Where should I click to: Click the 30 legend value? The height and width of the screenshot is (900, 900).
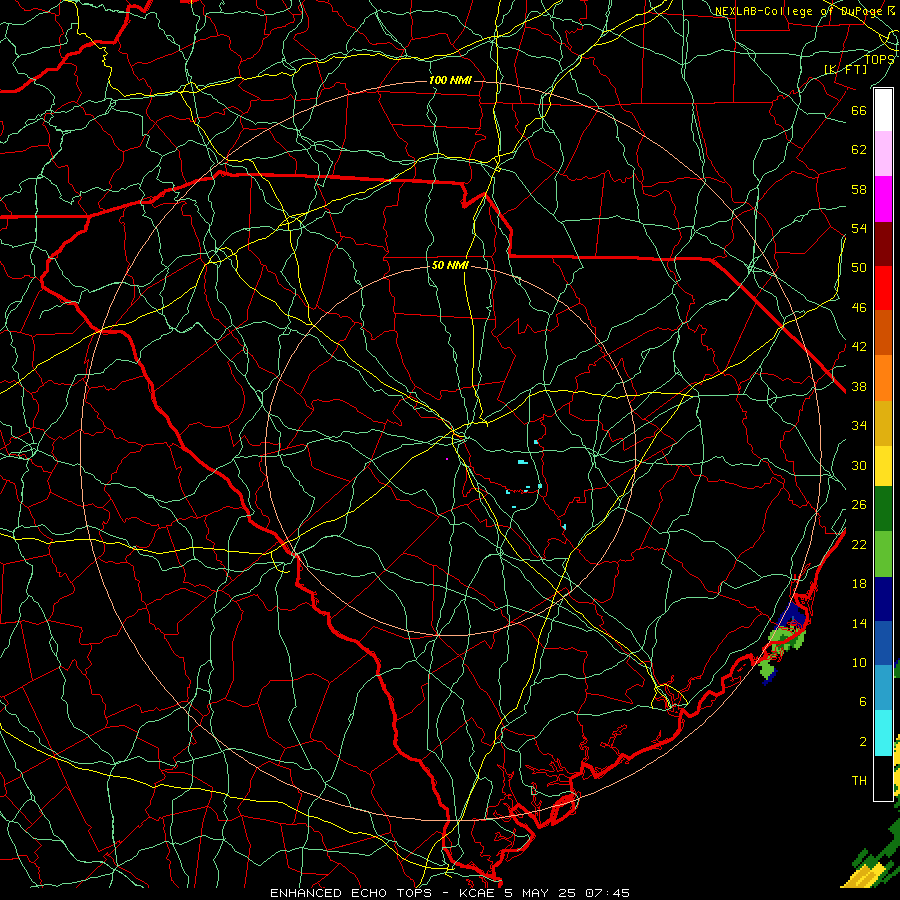click(859, 465)
